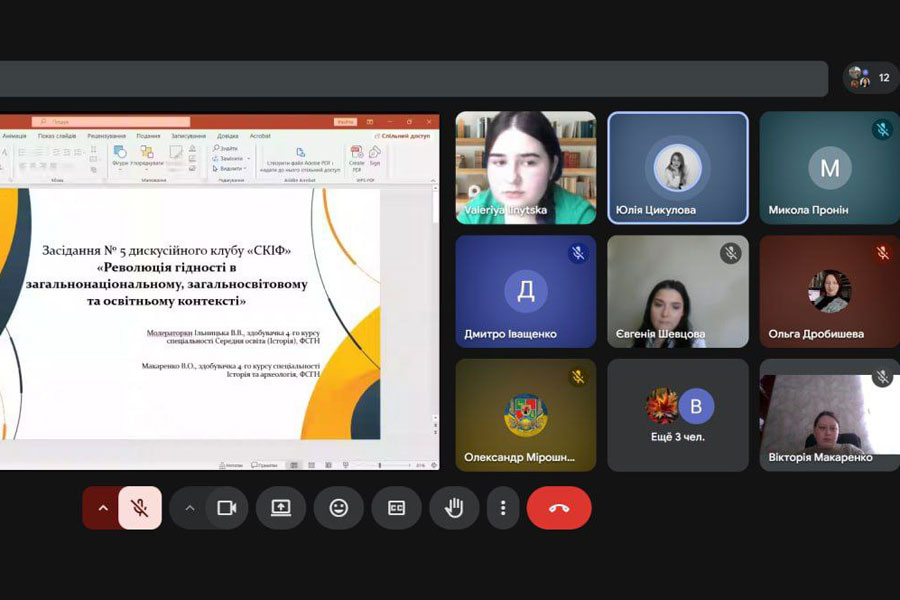Open the Виділити dropdown
This screenshot has height=600, width=900.
pos(229,169)
